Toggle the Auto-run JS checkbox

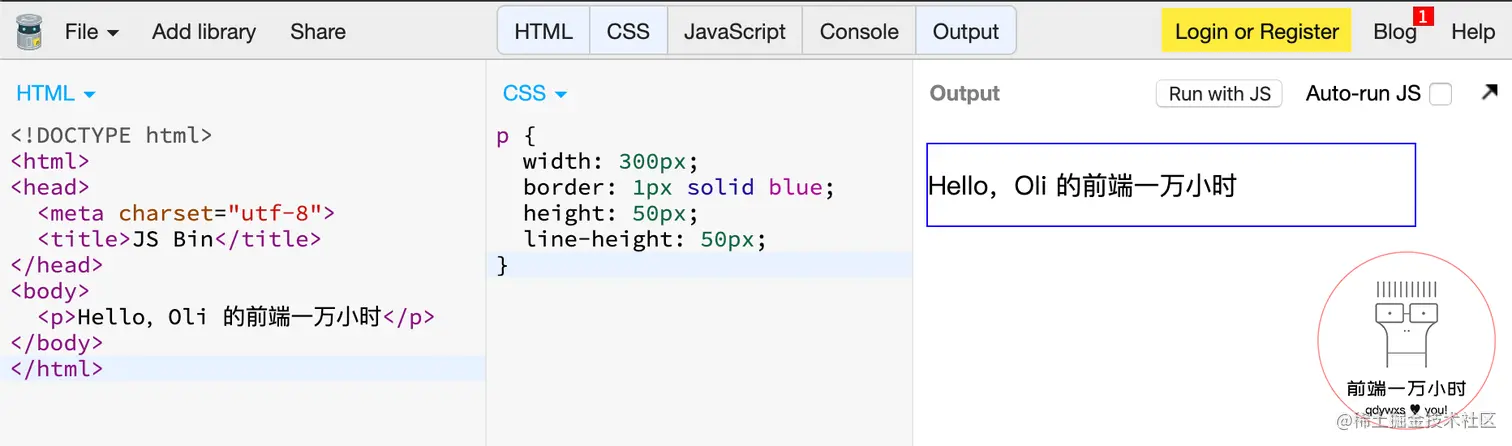[x=1440, y=94]
